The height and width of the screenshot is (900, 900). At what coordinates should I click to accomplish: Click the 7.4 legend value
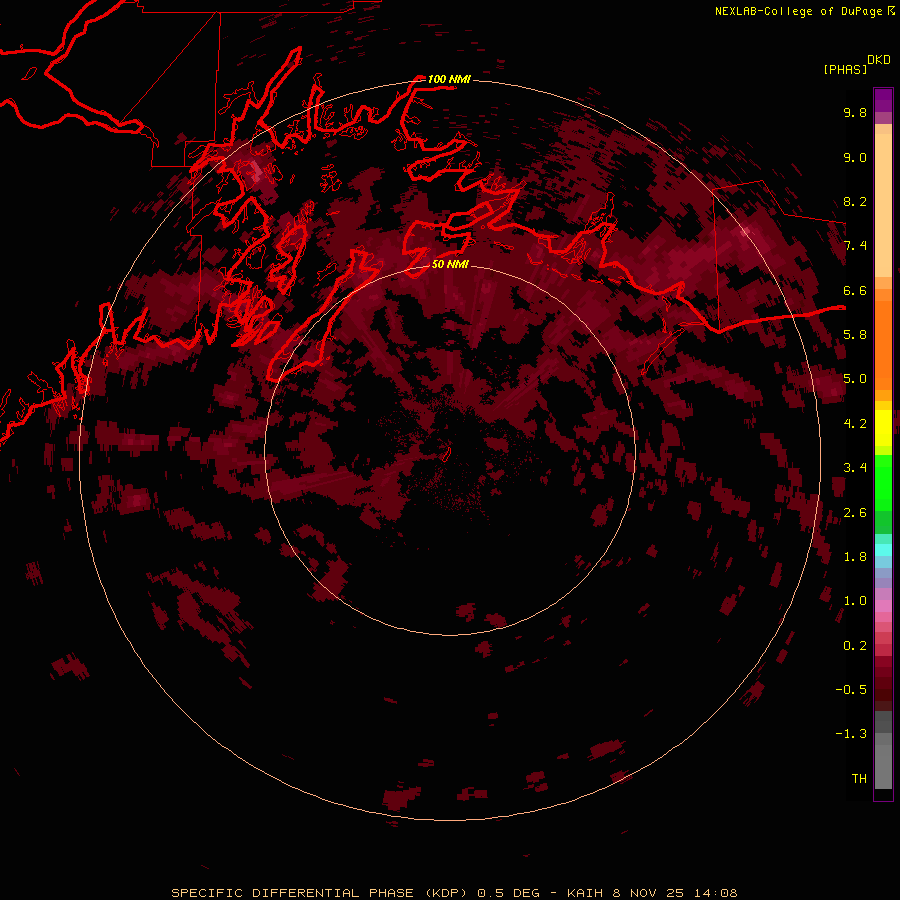[x=855, y=246]
